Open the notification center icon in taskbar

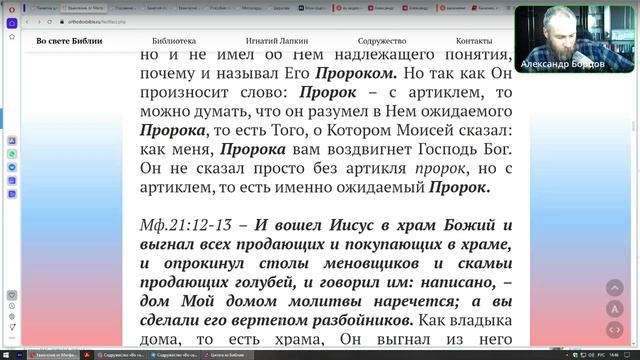(x=627, y=355)
